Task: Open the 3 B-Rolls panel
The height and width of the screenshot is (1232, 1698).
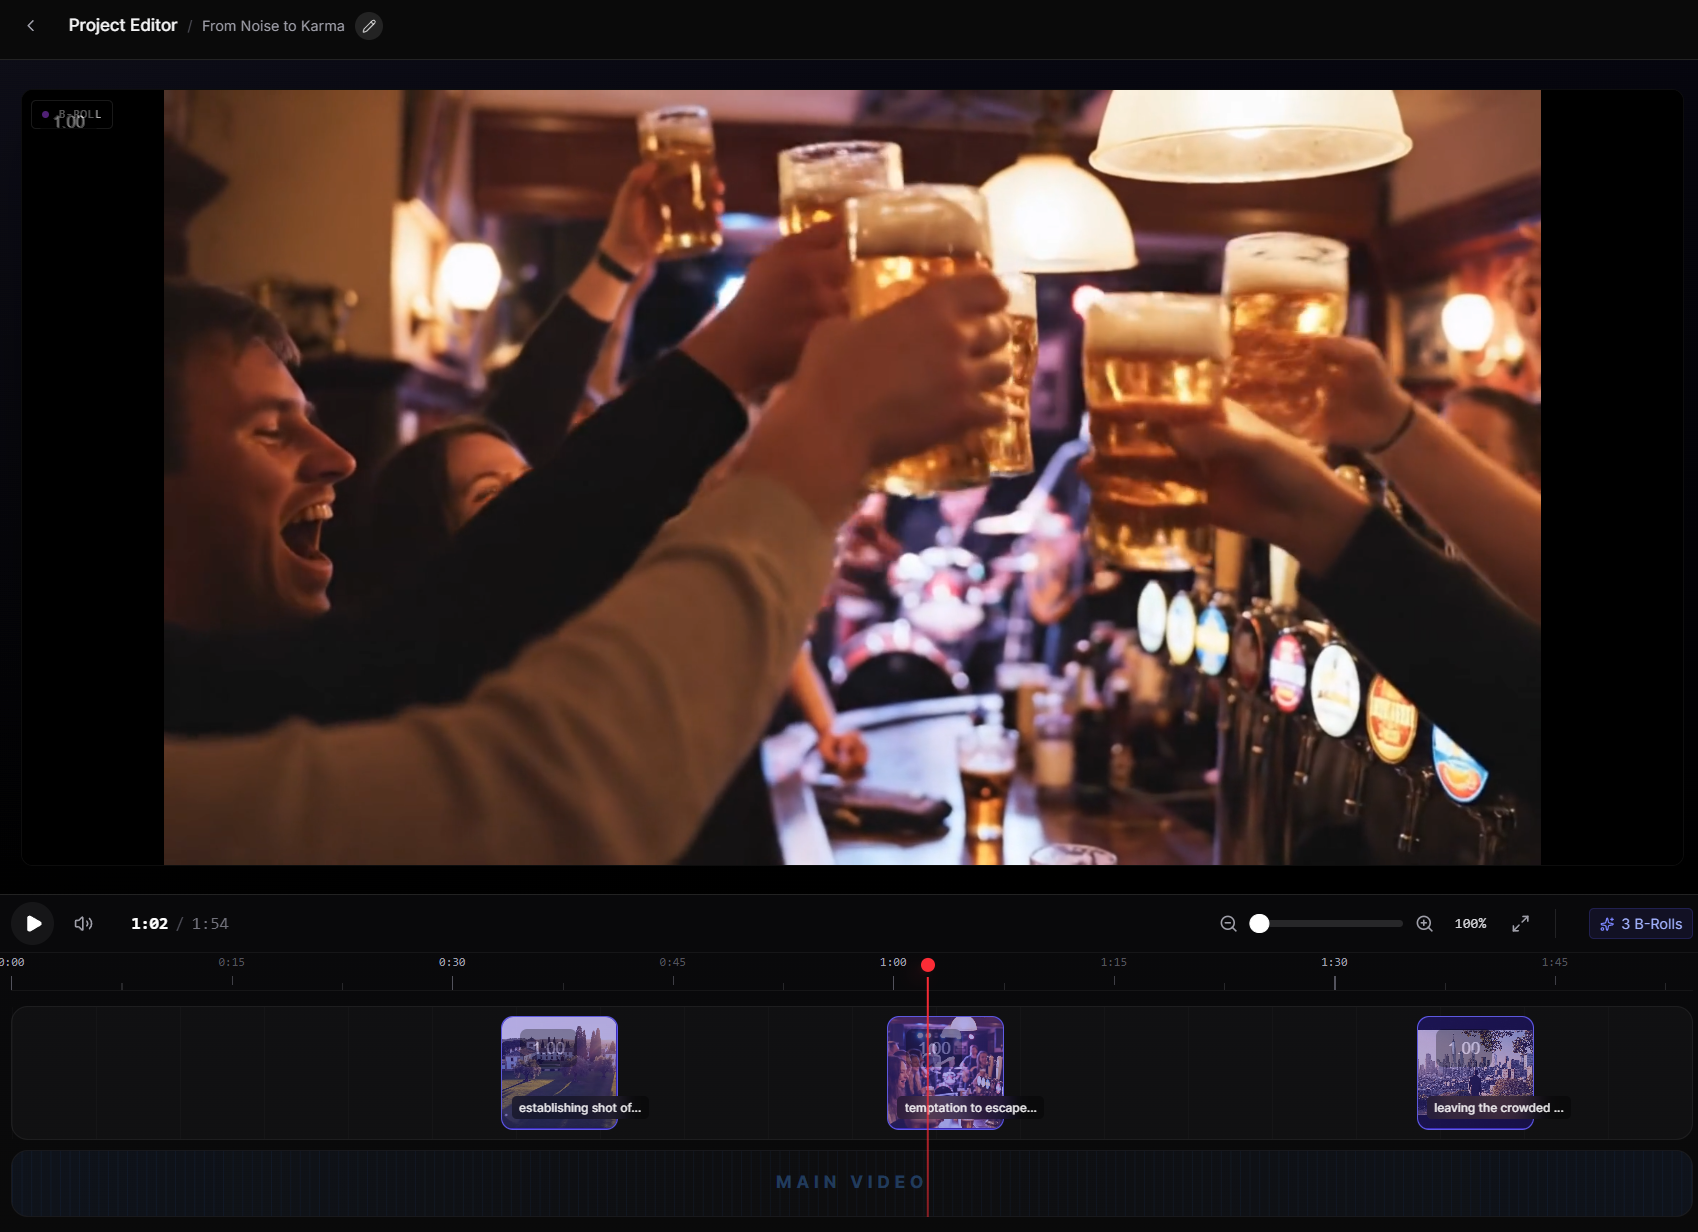Action: 1639,923
